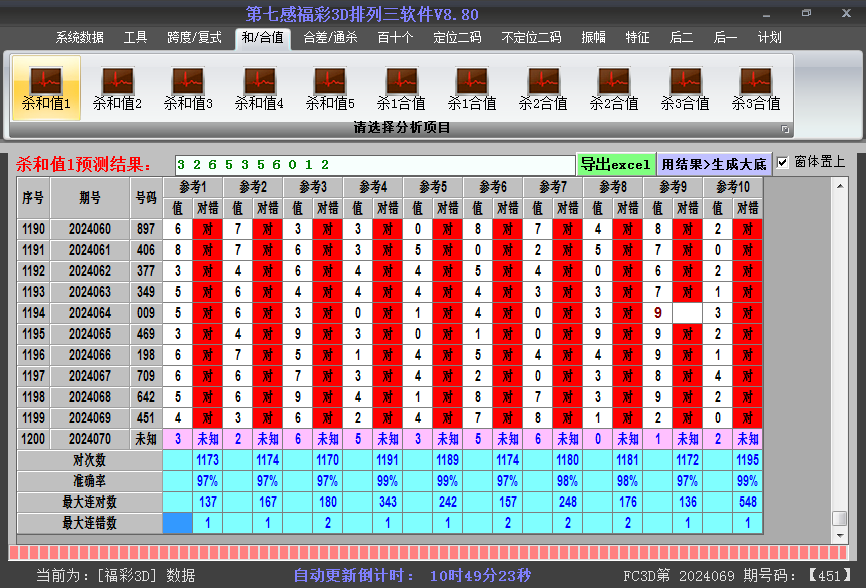866x588 pixels.
Task: Open the 百十个 tab
Action: [x=395, y=38]
